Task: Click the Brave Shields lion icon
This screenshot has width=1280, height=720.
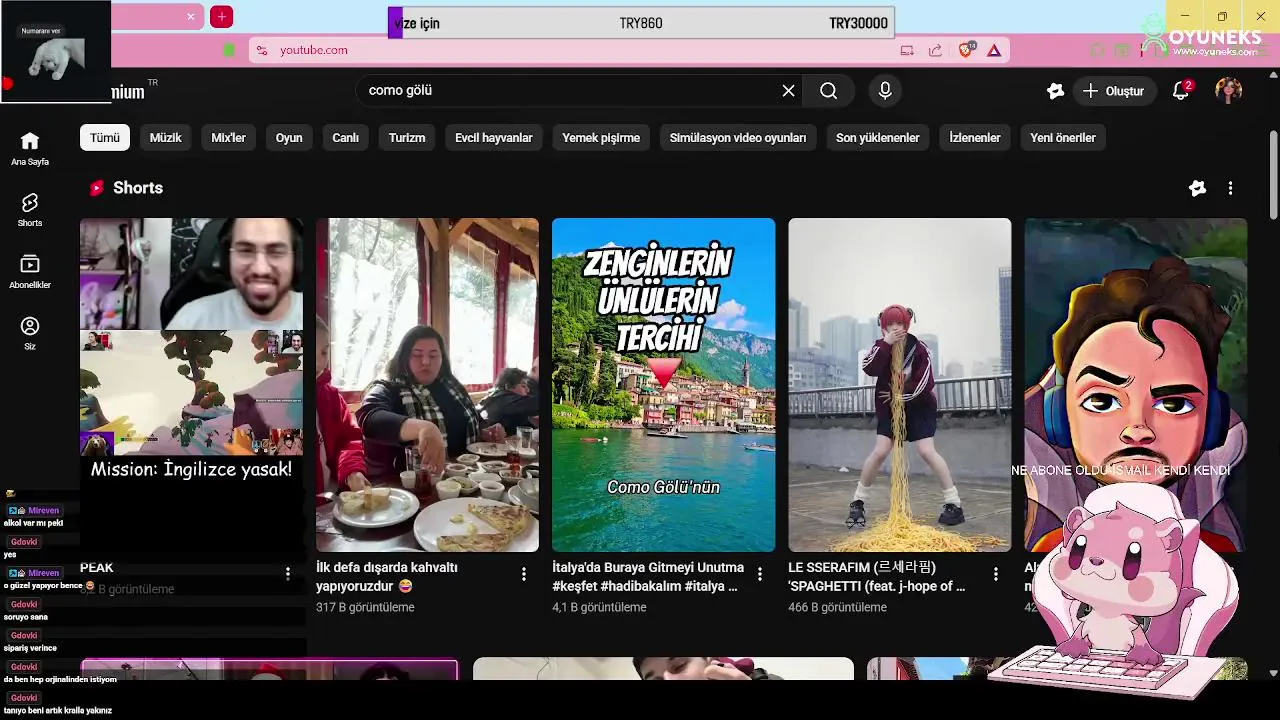Action: pos(966,49)
